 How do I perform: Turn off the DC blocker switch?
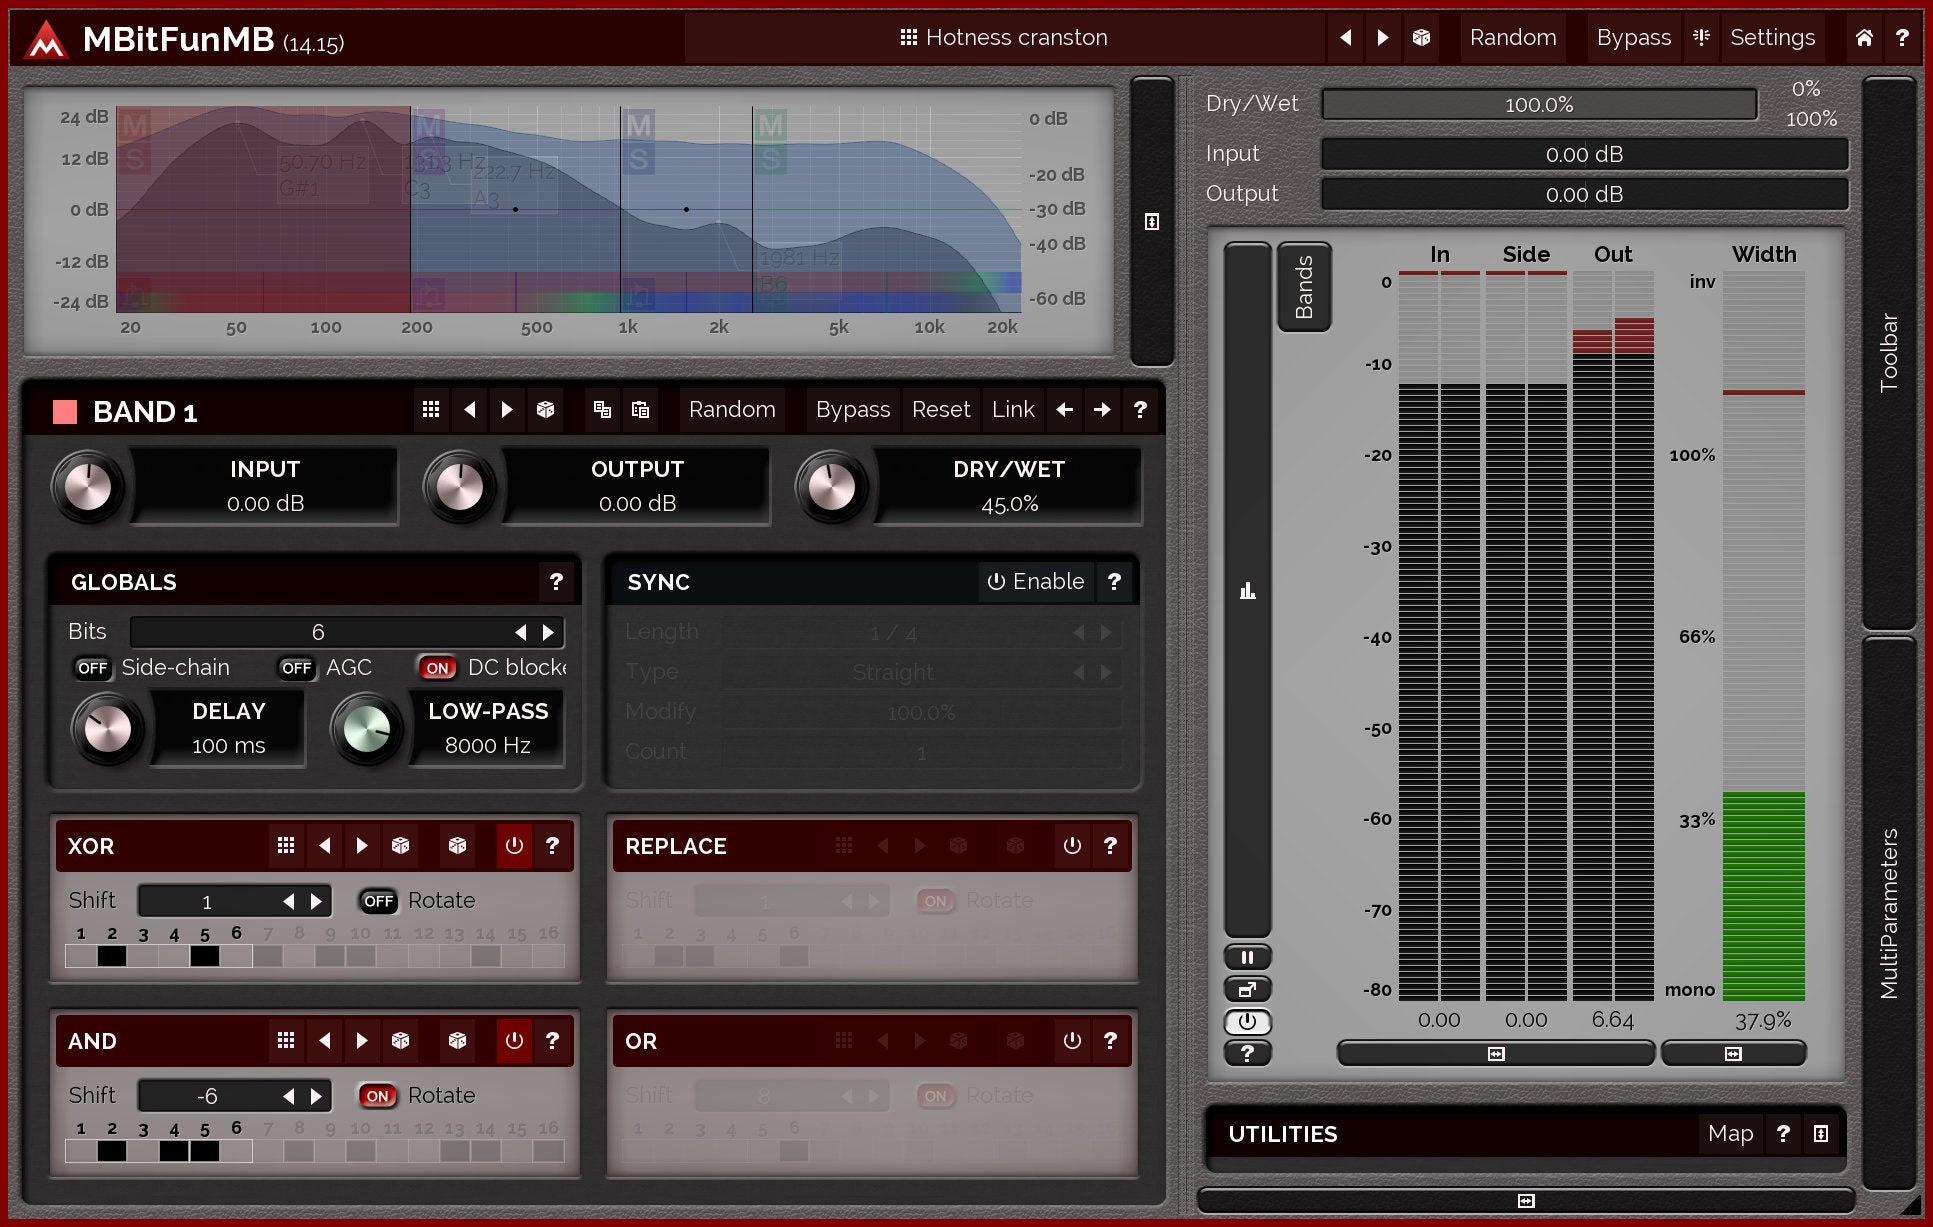click(437, 668)
